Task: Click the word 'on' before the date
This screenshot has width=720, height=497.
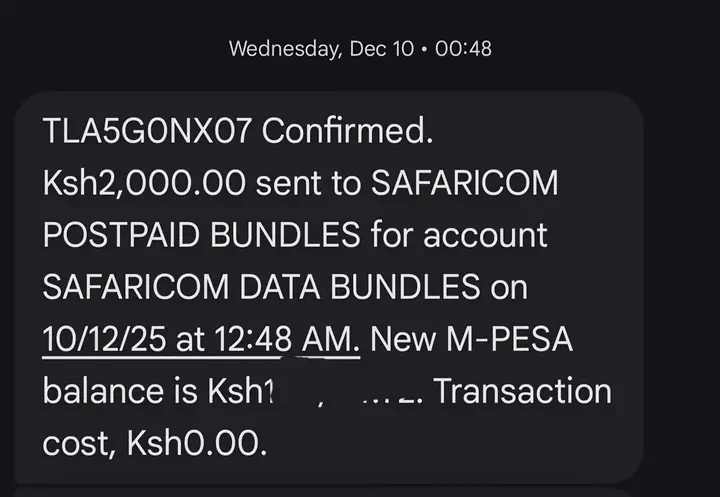Action: click(x=508, y=287)
